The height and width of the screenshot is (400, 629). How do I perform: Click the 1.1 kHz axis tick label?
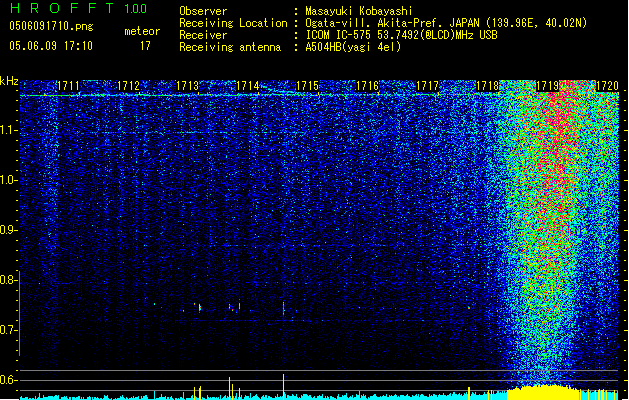(8, 130)
